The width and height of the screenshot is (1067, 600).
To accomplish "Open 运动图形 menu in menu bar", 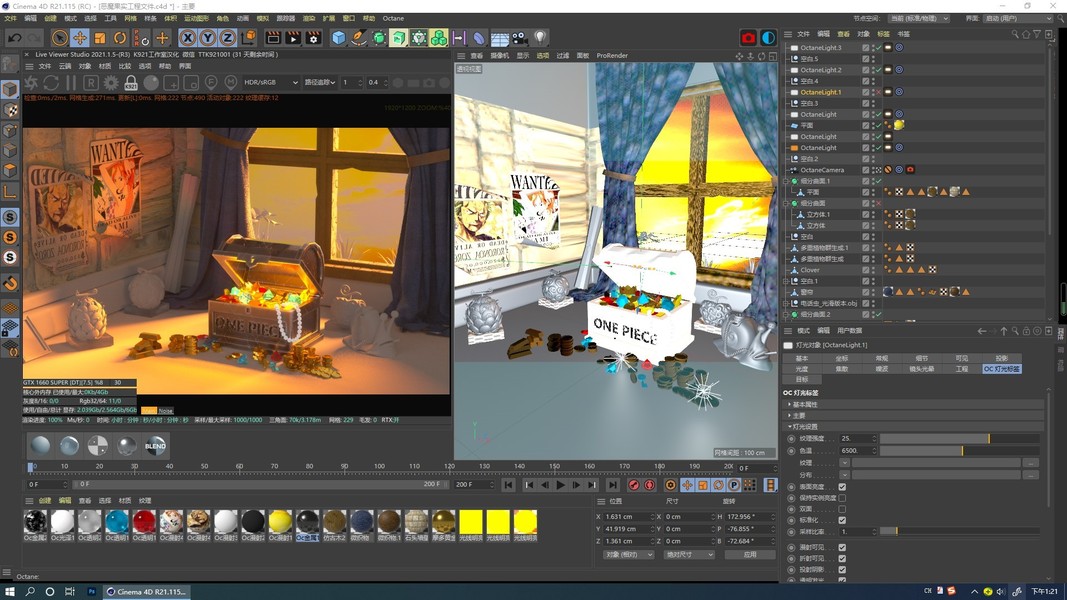I will (x=197, y=18).
